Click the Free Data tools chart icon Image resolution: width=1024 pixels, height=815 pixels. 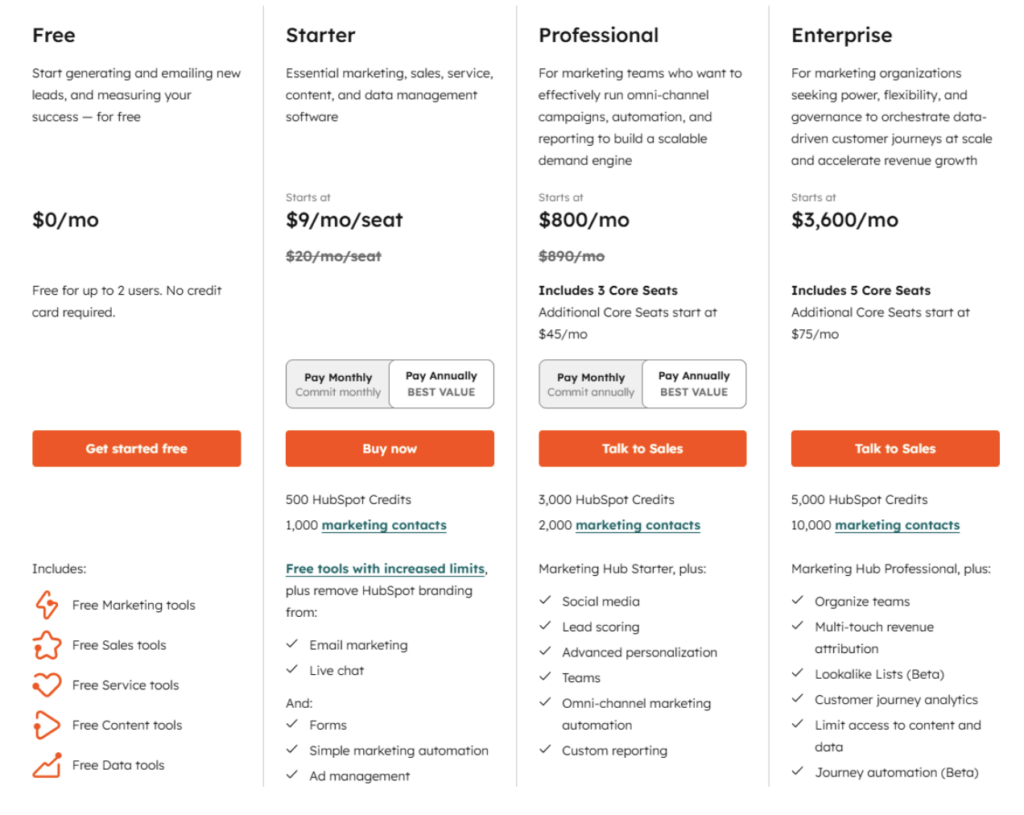[47, 765]
